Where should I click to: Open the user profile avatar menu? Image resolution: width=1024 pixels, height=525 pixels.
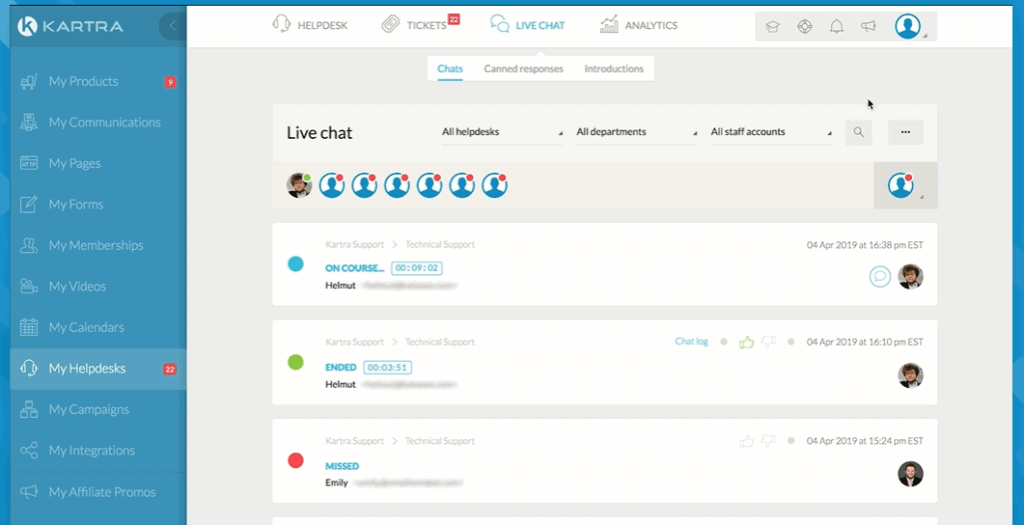pyautogui.click(x=908, y=27)
